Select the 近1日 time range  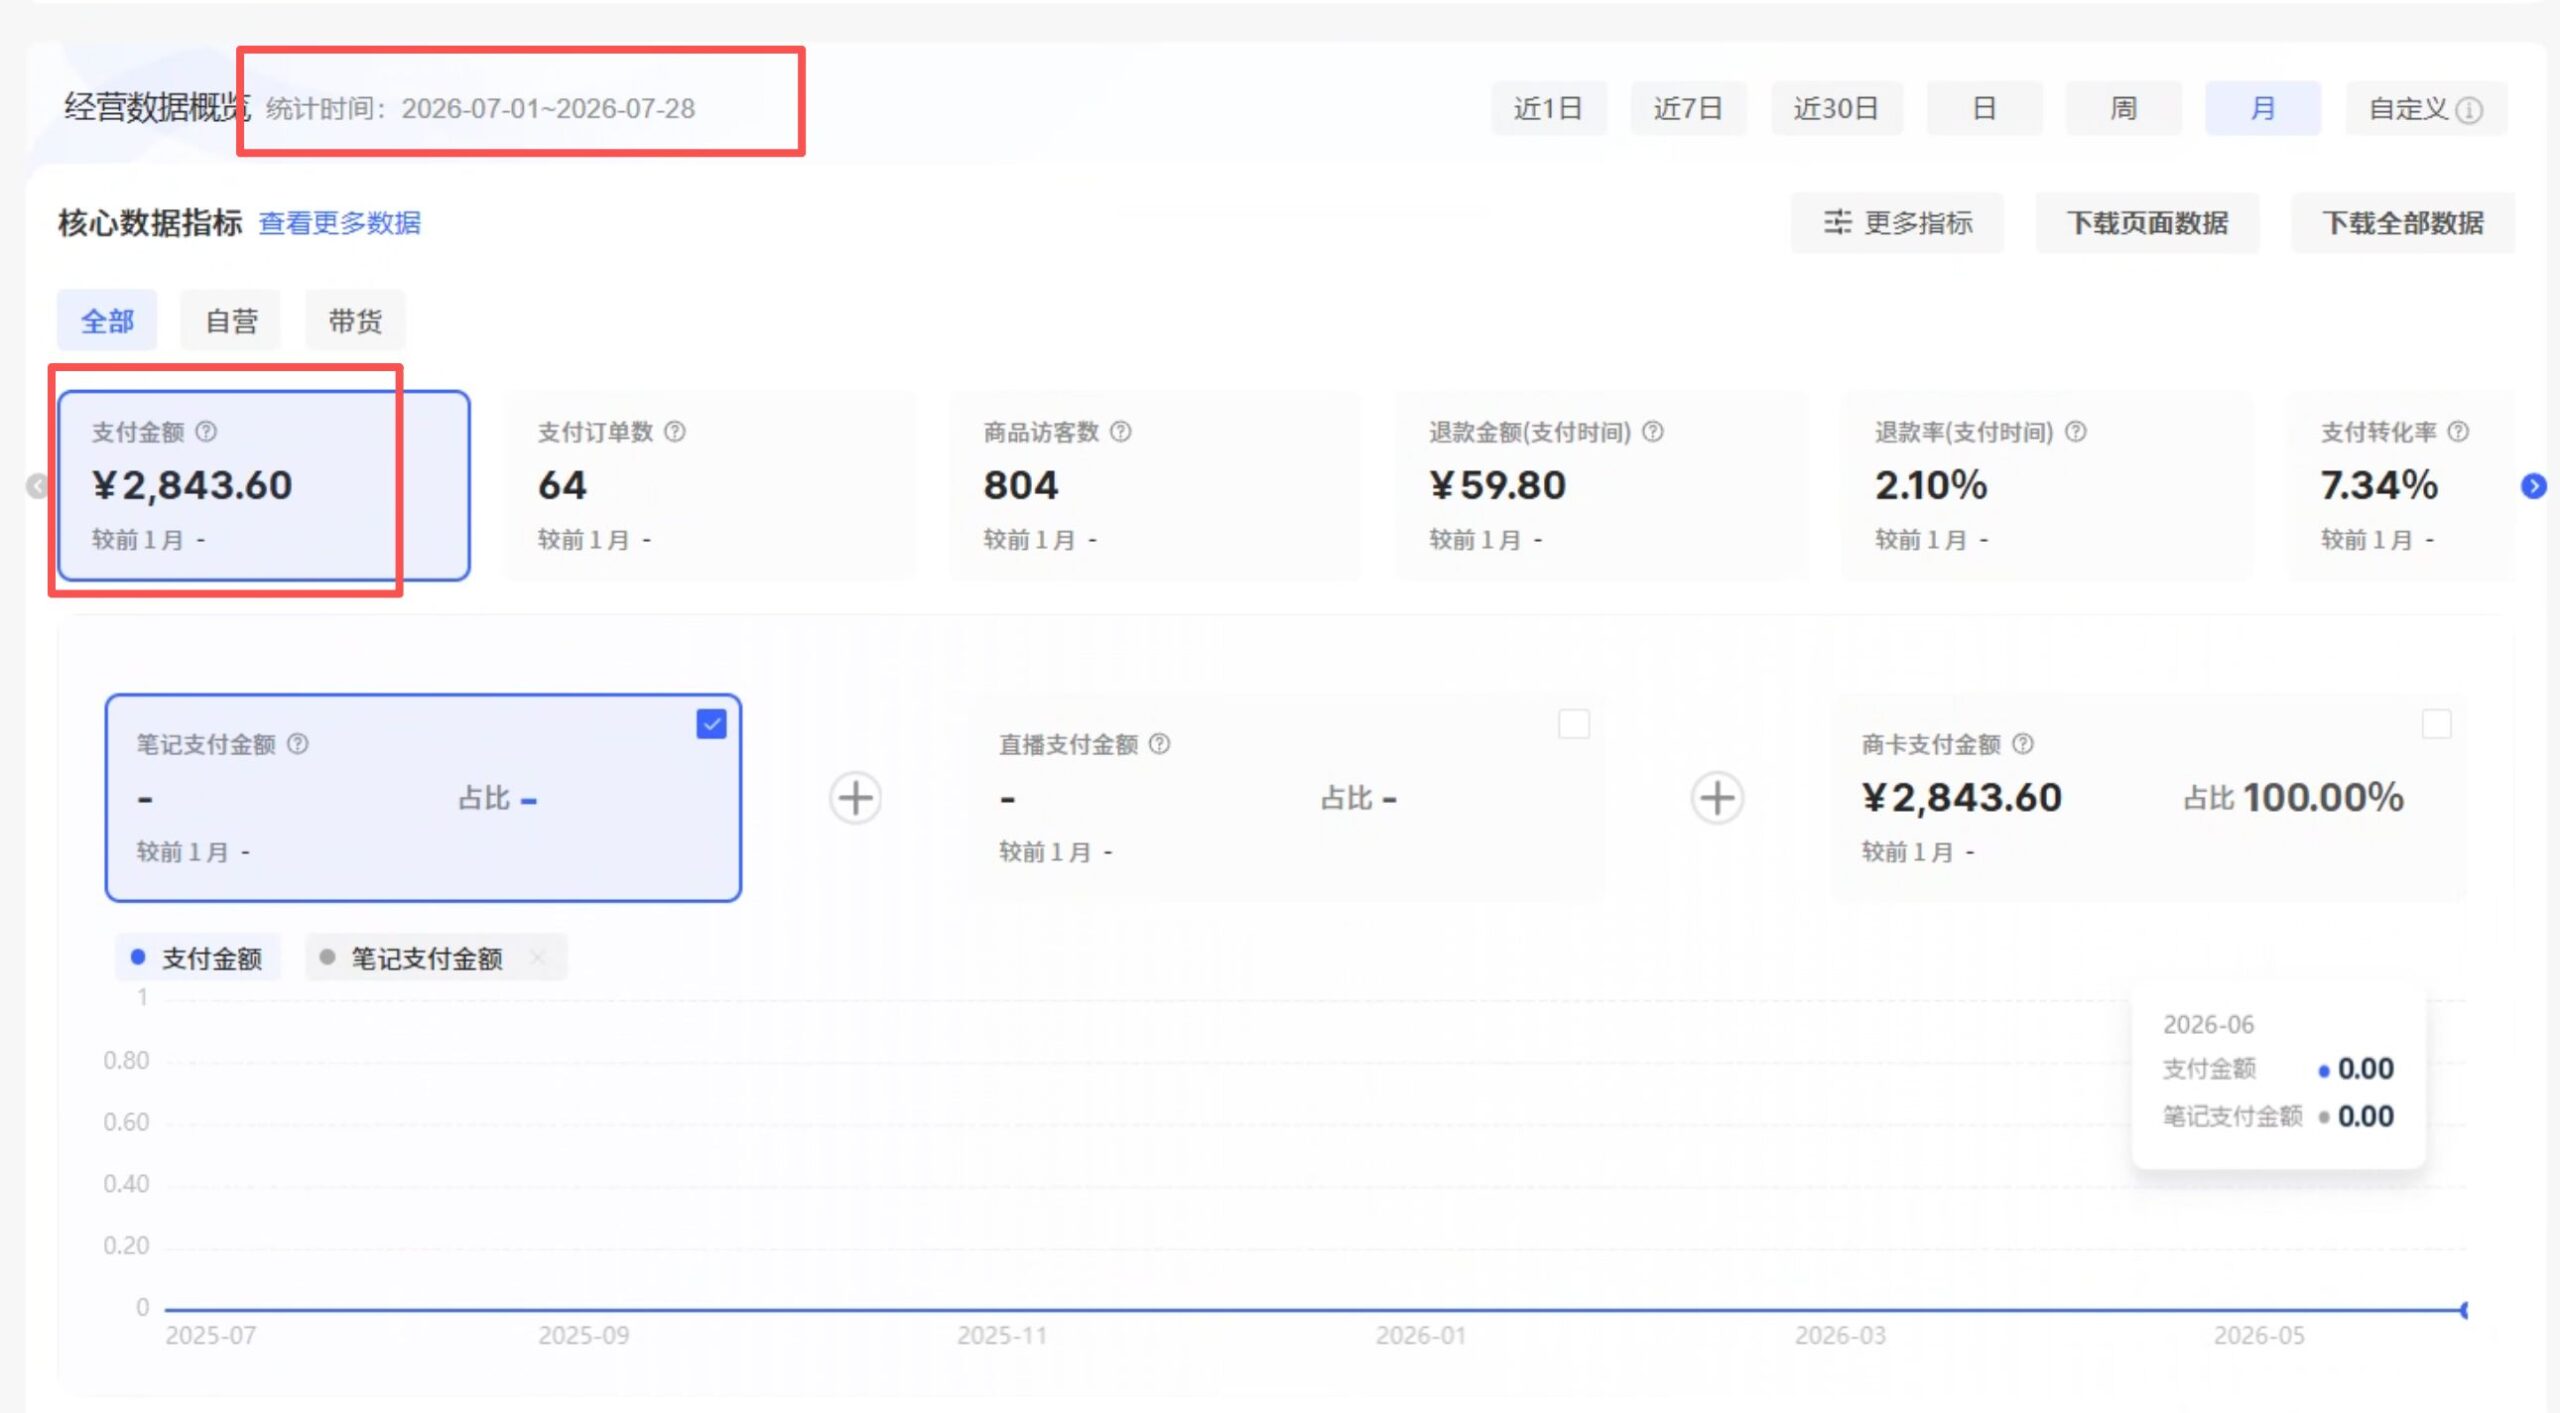click(x=1548, y=108)
